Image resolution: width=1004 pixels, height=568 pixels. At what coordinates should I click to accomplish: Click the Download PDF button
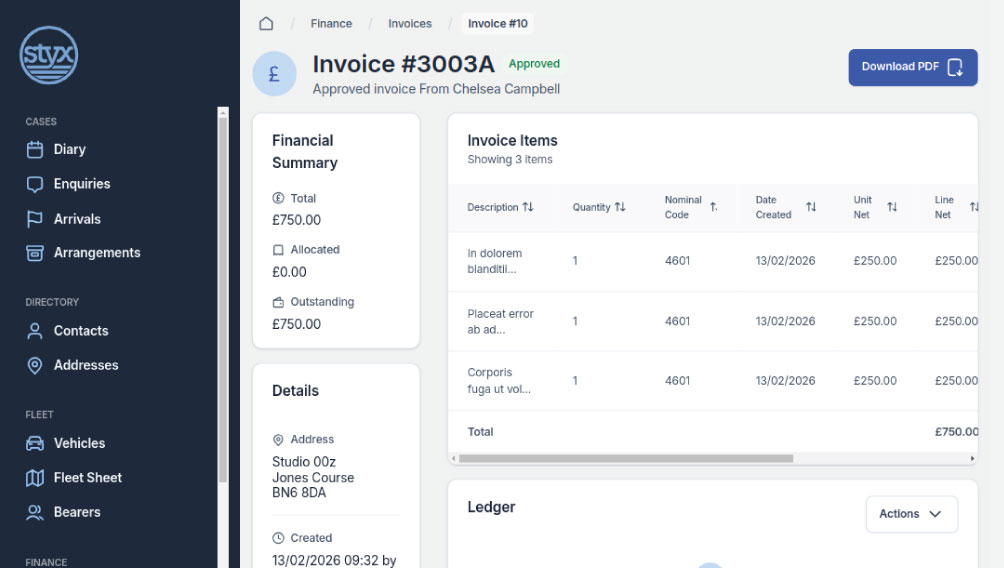point(912,67)
